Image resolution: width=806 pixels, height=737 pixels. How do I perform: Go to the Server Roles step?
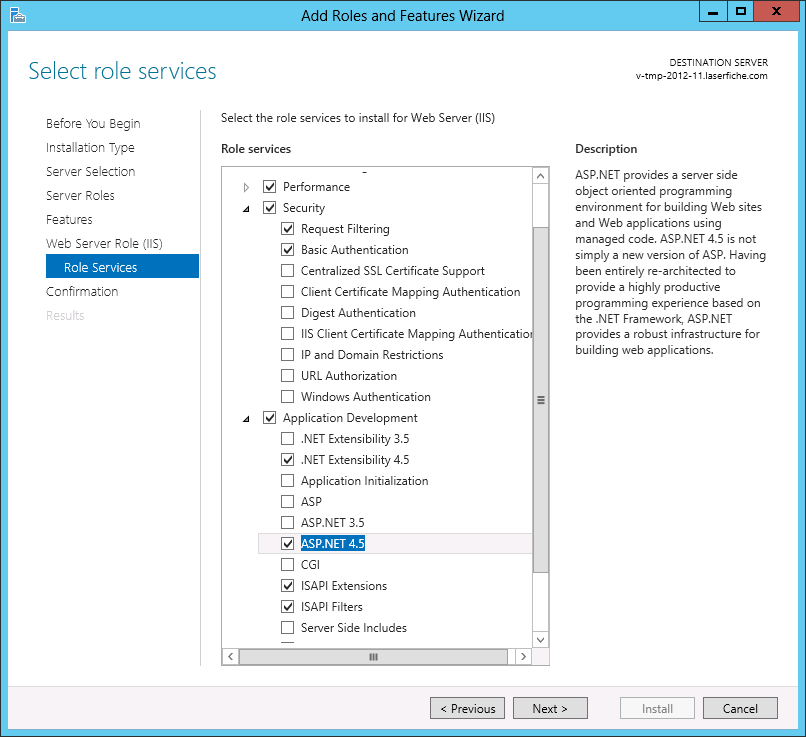coord(80,196)
